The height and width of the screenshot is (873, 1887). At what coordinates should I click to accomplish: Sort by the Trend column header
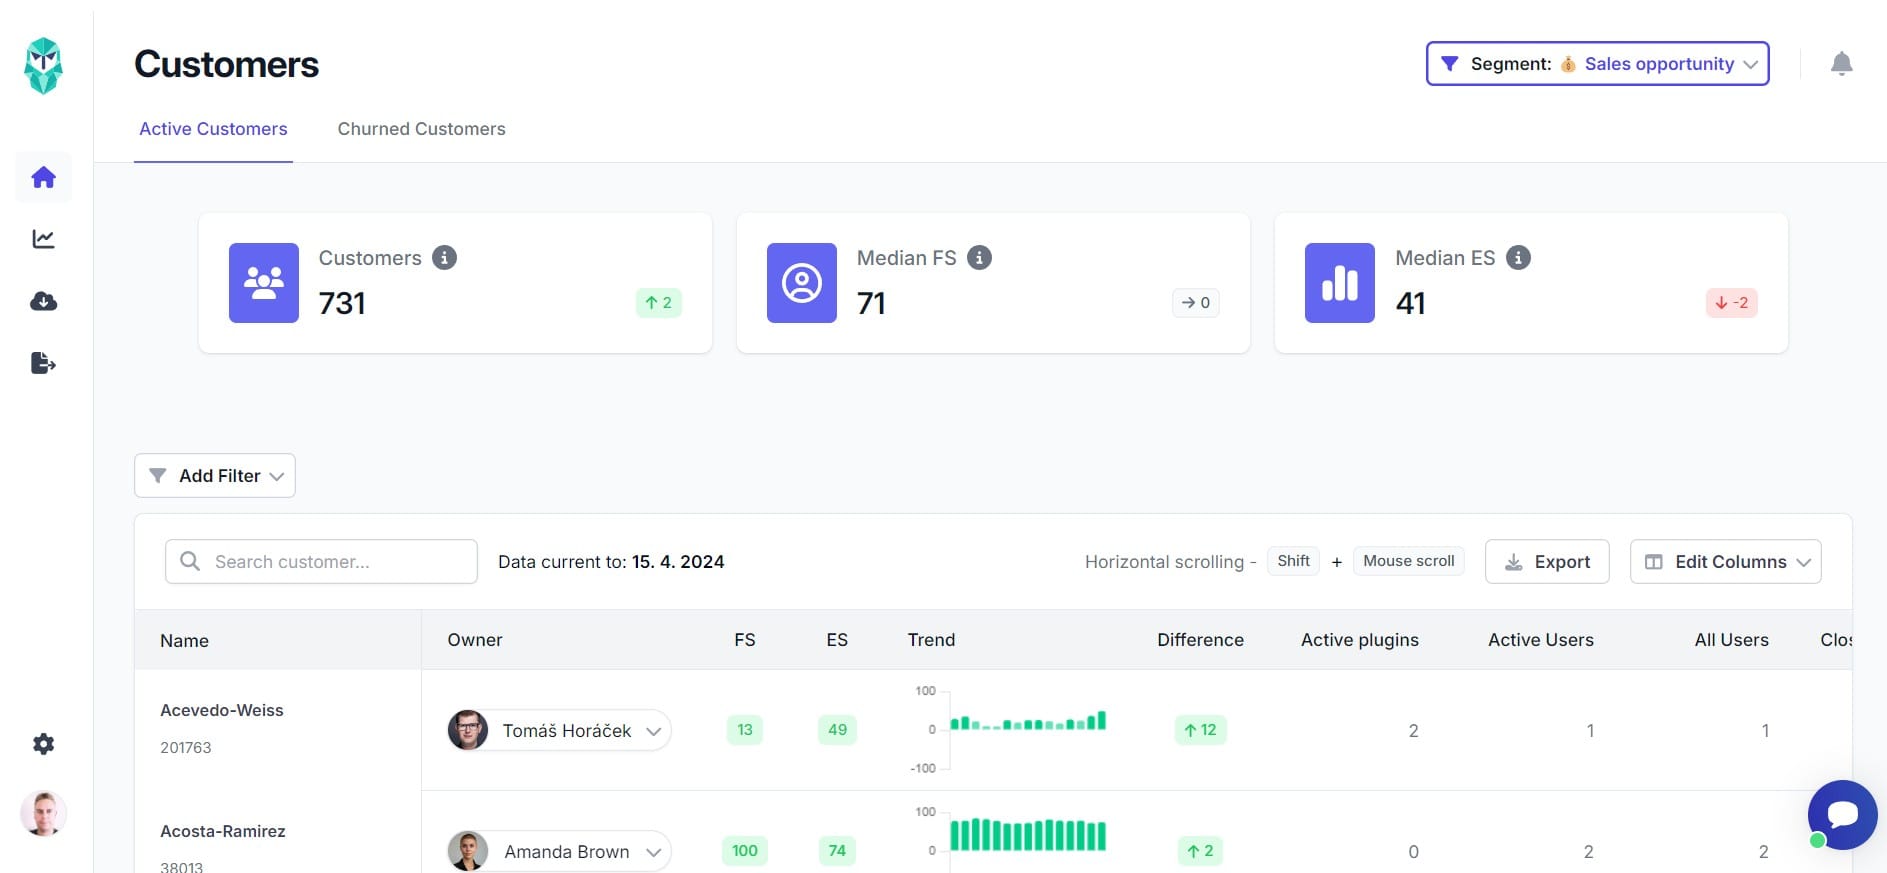[931, 640]
